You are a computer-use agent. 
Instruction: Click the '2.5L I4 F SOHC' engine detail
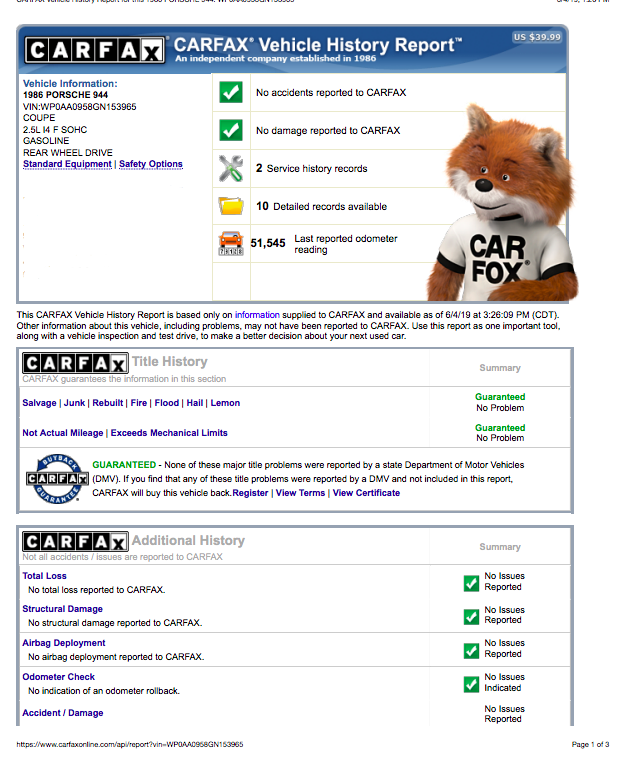pyautogui.click(x=55, y=129)
